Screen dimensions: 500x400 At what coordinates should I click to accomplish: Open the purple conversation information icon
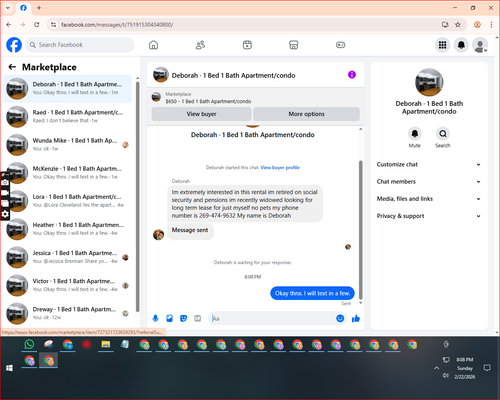point(352,75)
